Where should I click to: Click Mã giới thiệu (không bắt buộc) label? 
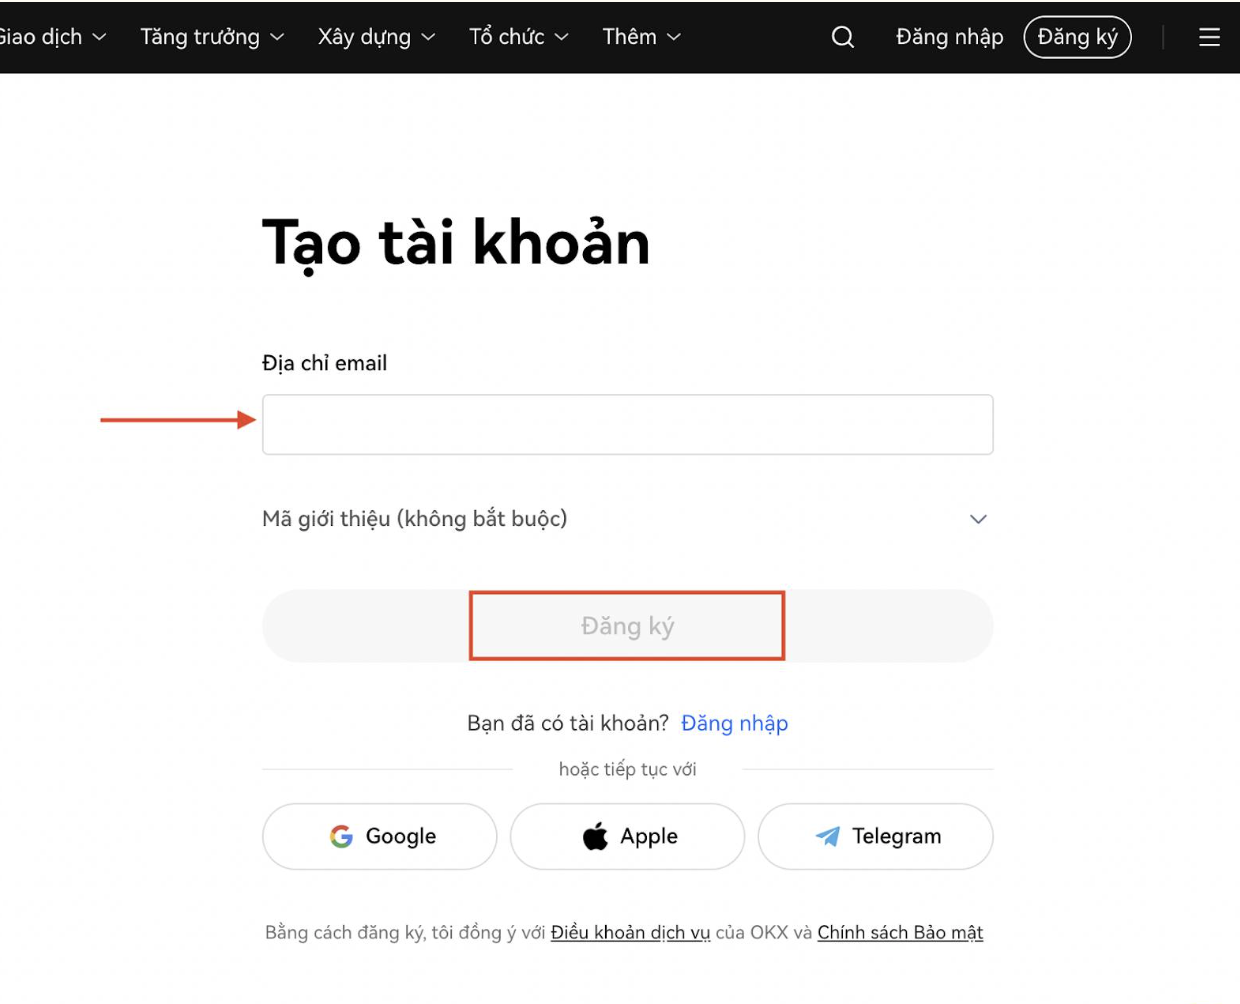click(414, 519)
